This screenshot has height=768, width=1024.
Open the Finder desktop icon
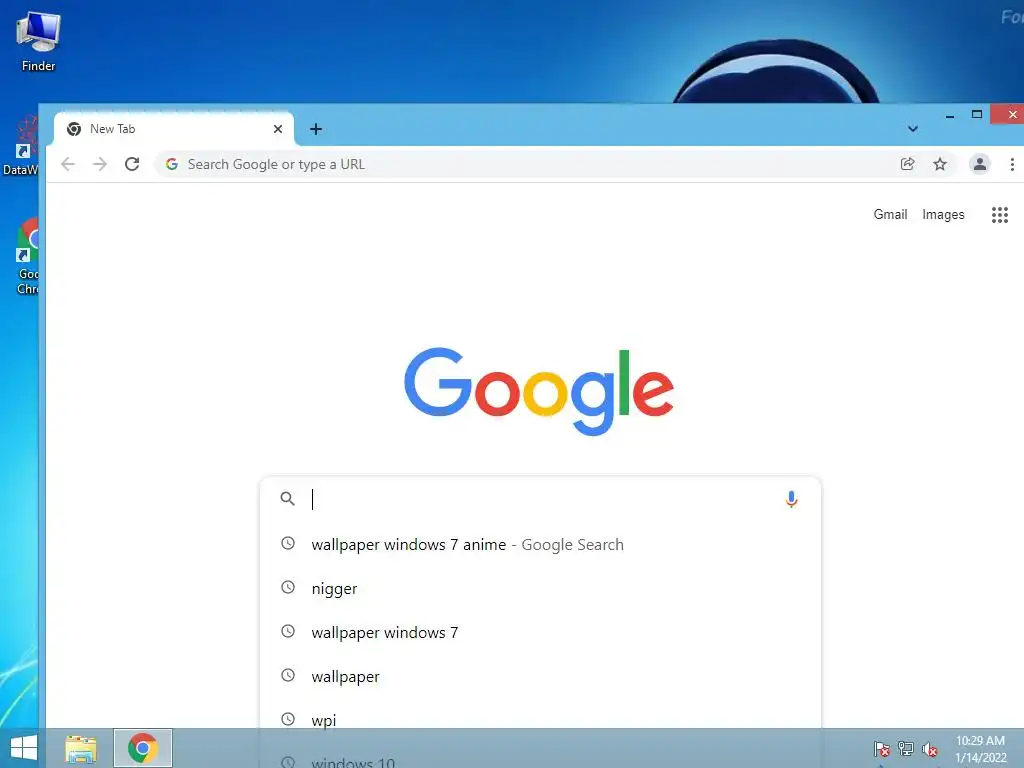[38, 41]
